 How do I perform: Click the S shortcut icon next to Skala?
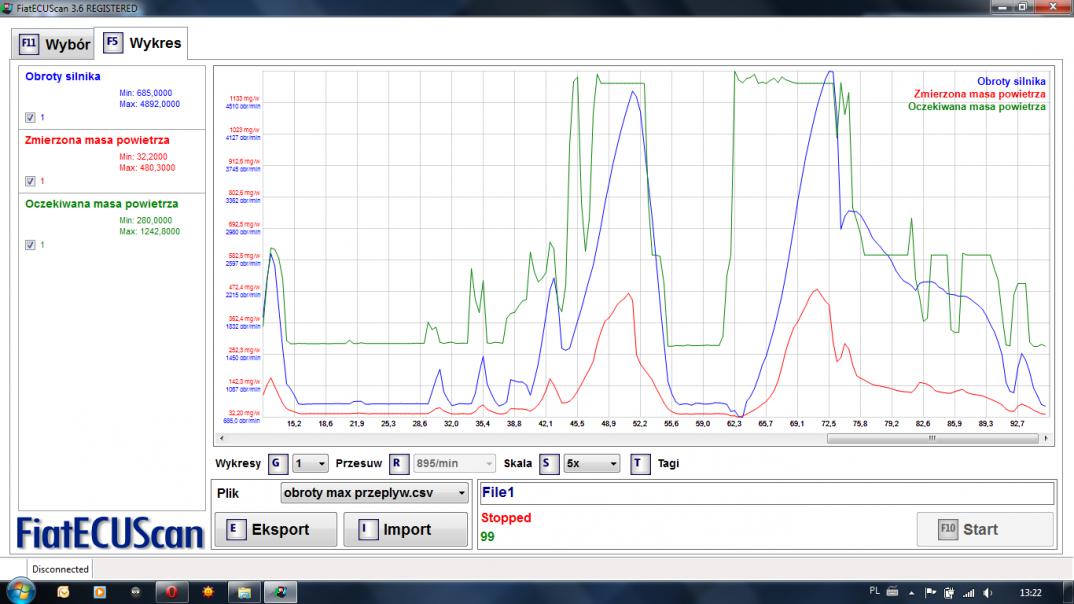click(x=548, y=464)
